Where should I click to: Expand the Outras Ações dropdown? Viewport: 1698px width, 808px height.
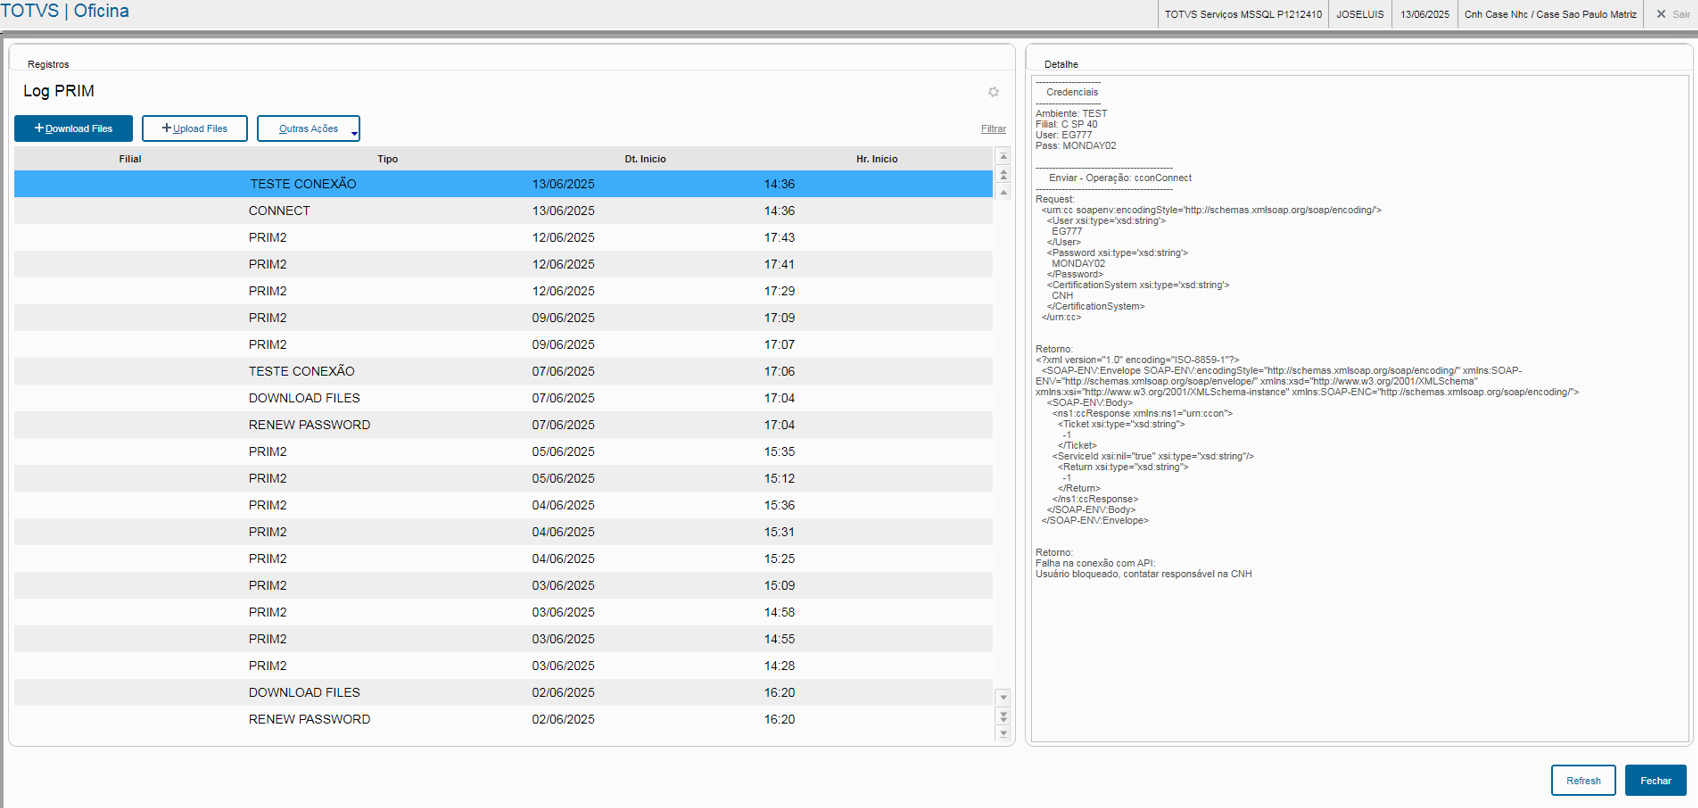pyautogui.click(x=309, y=128)
